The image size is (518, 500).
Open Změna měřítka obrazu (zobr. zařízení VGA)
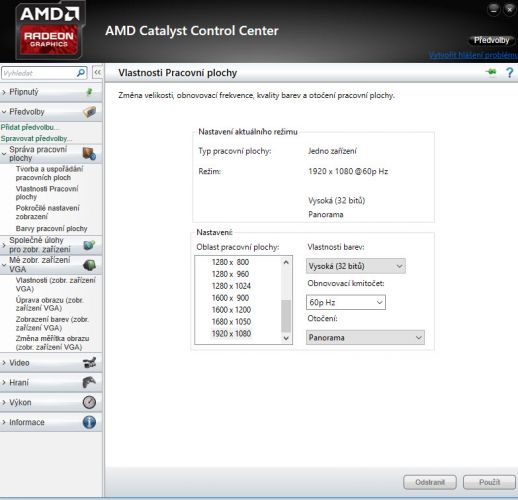coord(52,343)
